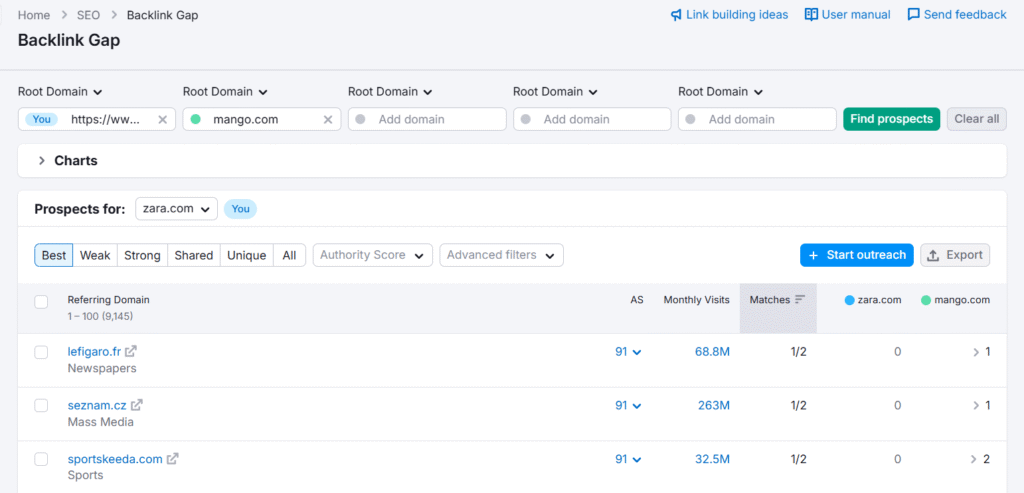Open mango.com backlinks for seznam.cz row
1024x493 pixels.
982,406
